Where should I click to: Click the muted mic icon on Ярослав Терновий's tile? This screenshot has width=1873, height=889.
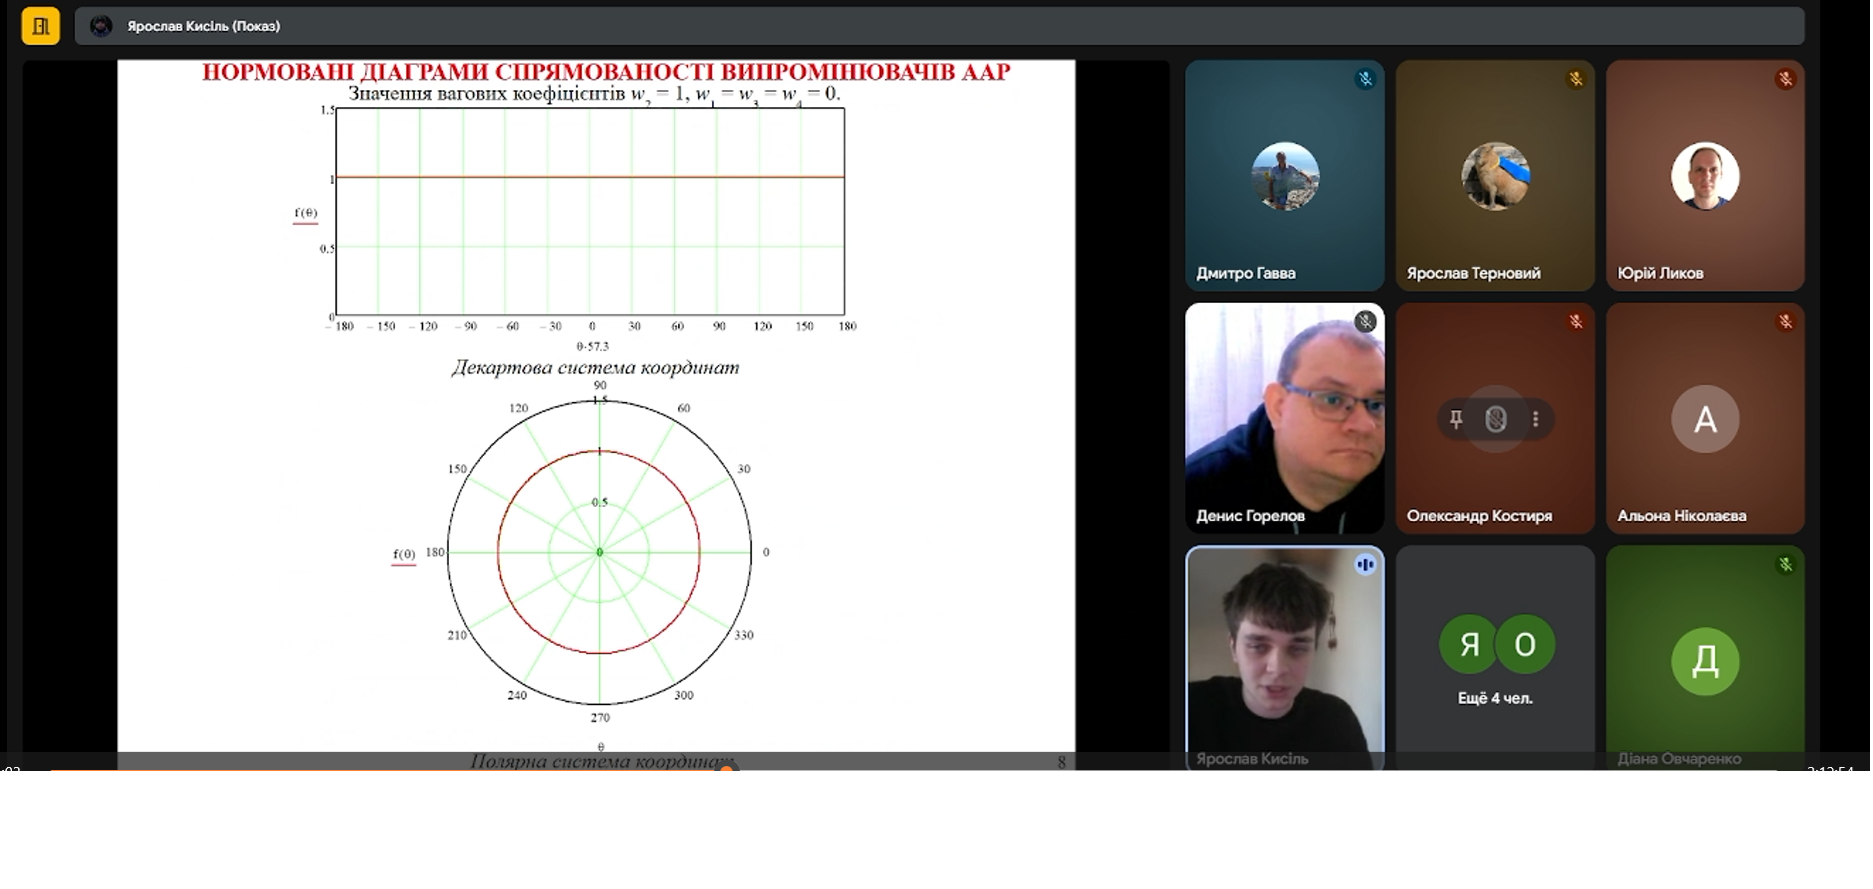click(1575, 79)
